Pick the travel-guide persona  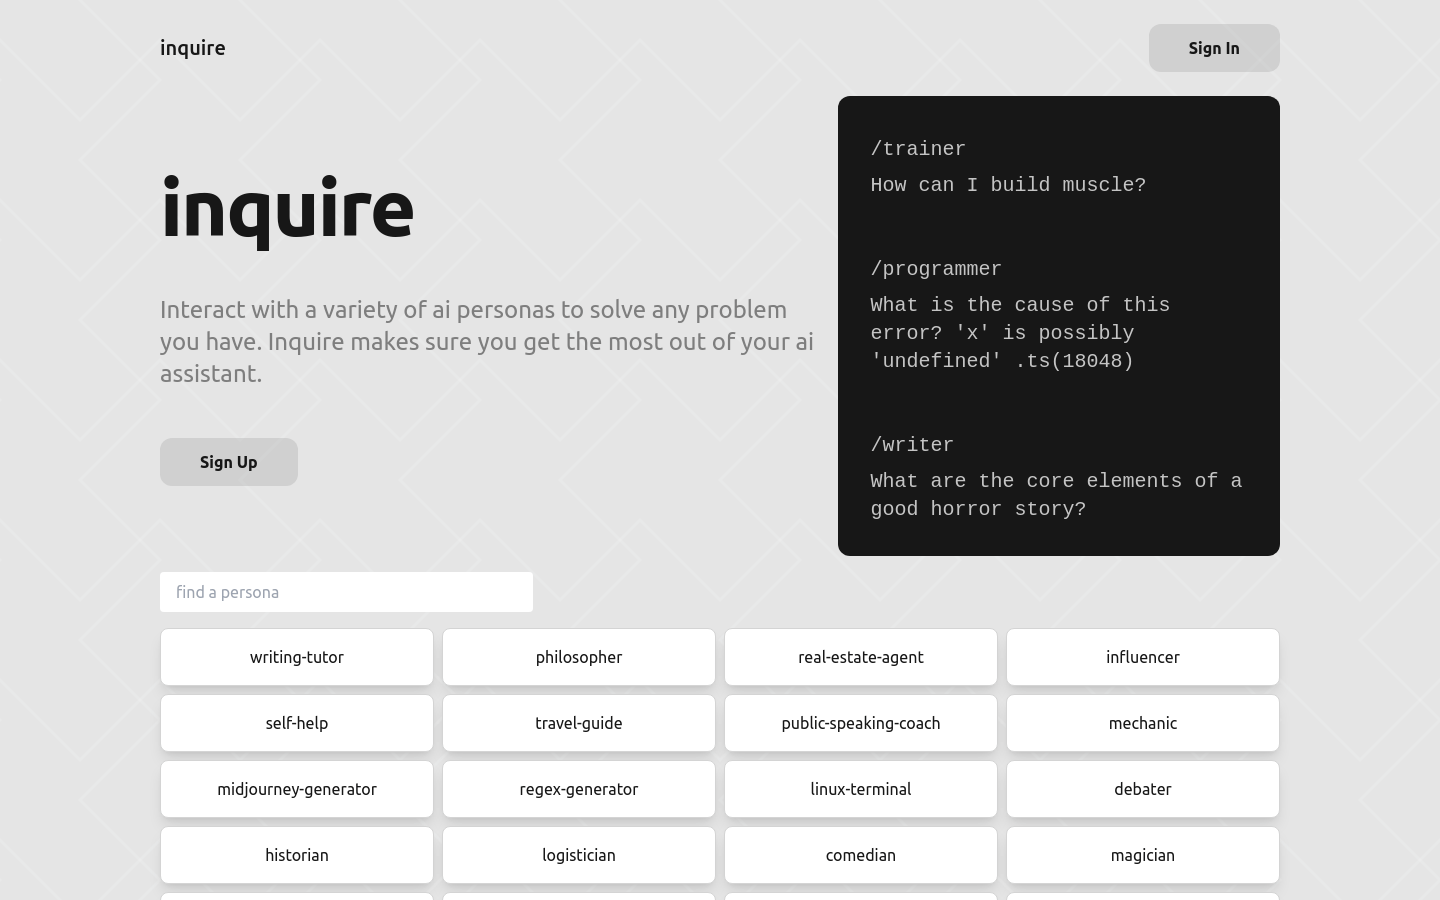click(579, 723)
